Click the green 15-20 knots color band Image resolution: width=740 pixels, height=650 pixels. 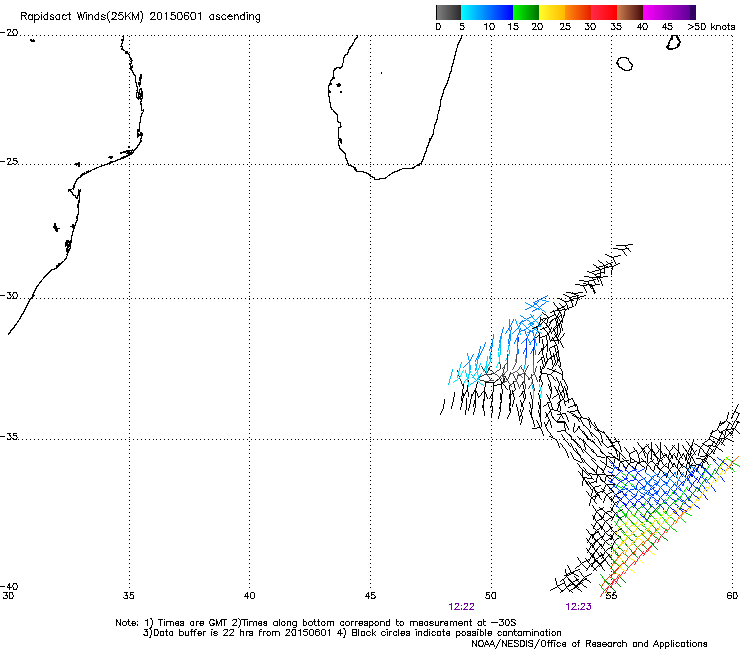tap(526, 12)
